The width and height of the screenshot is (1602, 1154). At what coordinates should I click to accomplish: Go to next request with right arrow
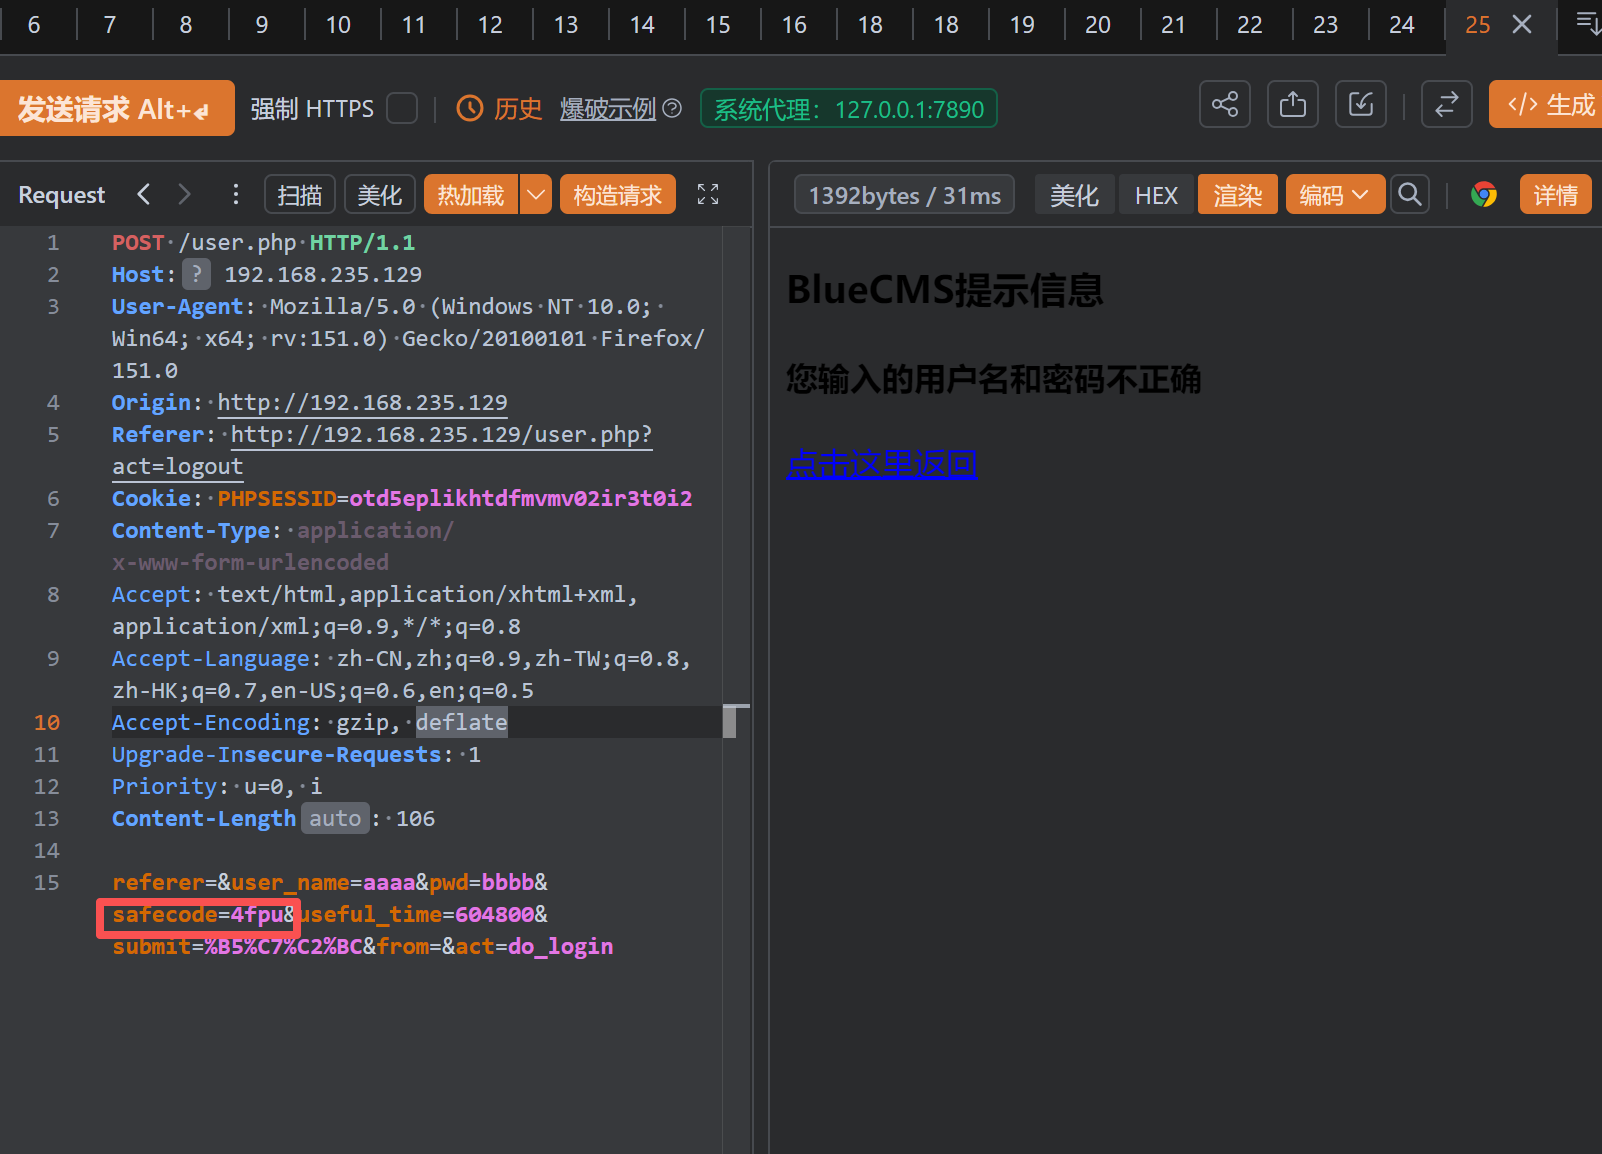pyautogui.click(x=184, y=194)
